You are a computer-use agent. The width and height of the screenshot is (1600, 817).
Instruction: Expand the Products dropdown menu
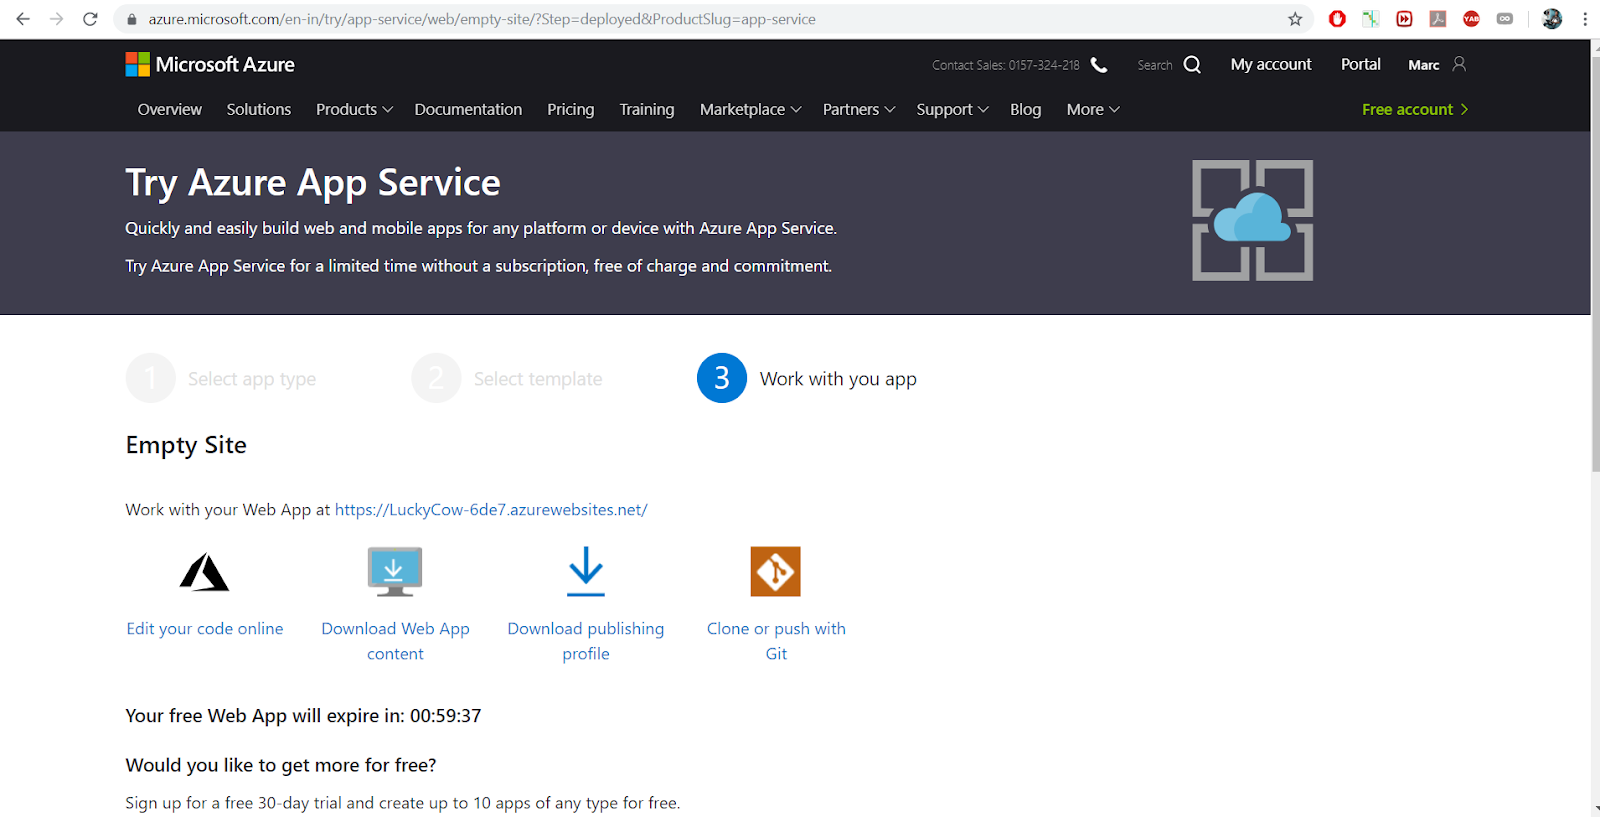click(354, 109)
